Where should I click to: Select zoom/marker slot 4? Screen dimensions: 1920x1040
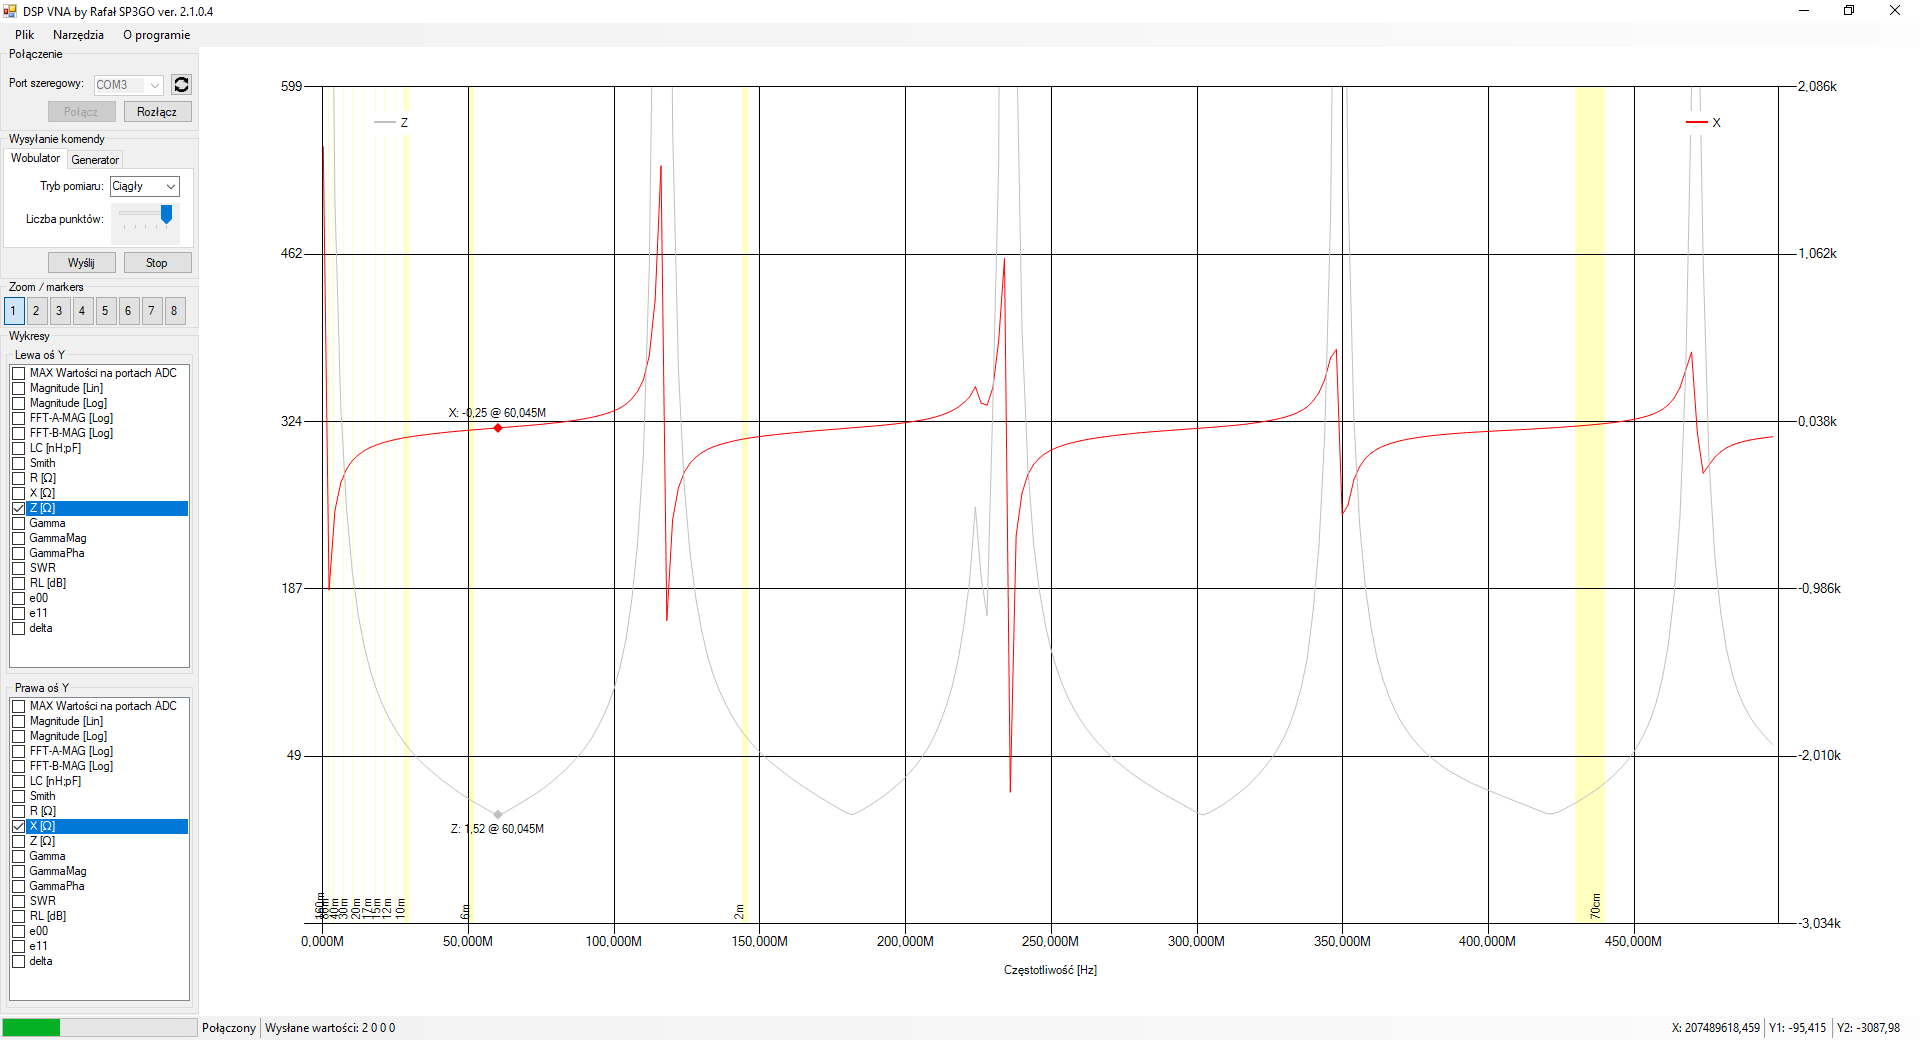point(82,311)
